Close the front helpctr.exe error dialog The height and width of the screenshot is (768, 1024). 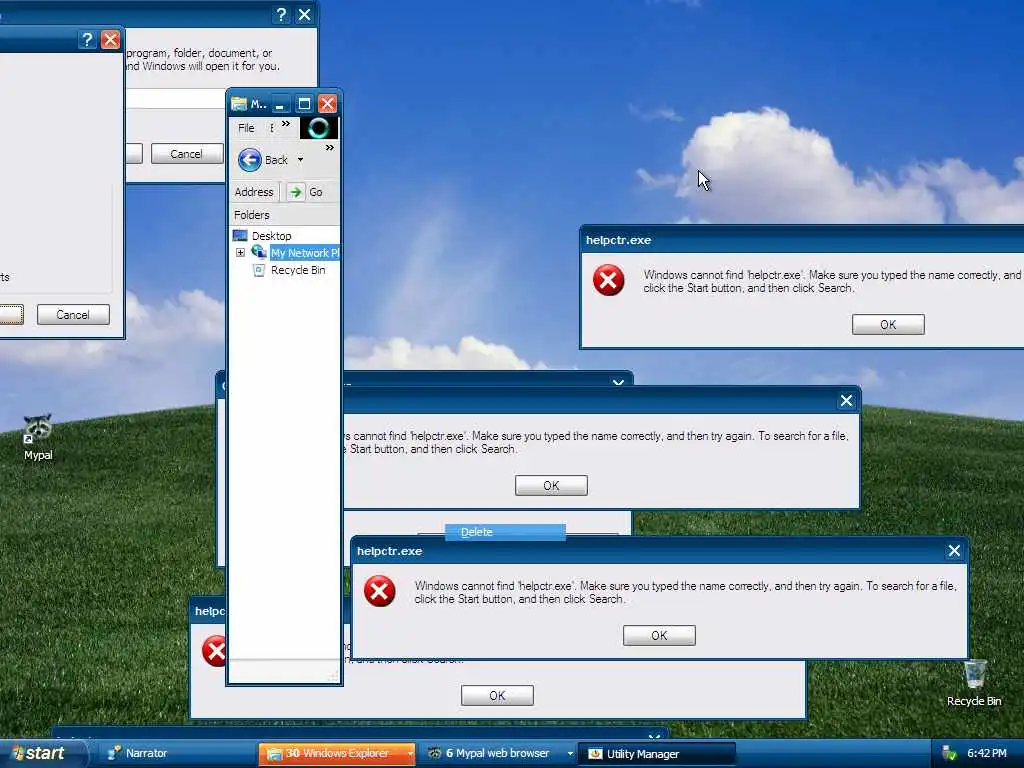click(x=954, y=551)
